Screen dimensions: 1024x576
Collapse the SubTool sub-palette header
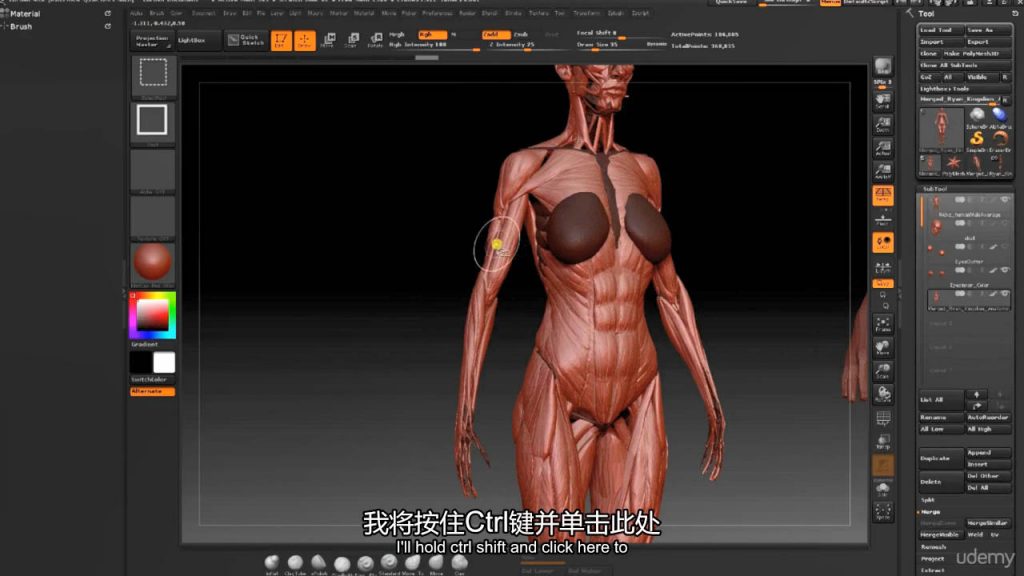click(x=935, y=189)
